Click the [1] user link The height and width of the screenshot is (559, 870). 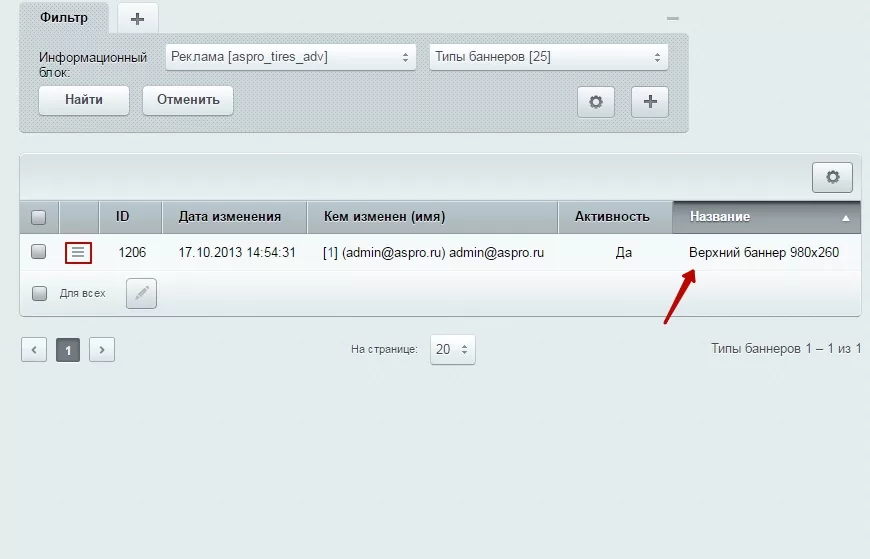[x=330, y=253]
